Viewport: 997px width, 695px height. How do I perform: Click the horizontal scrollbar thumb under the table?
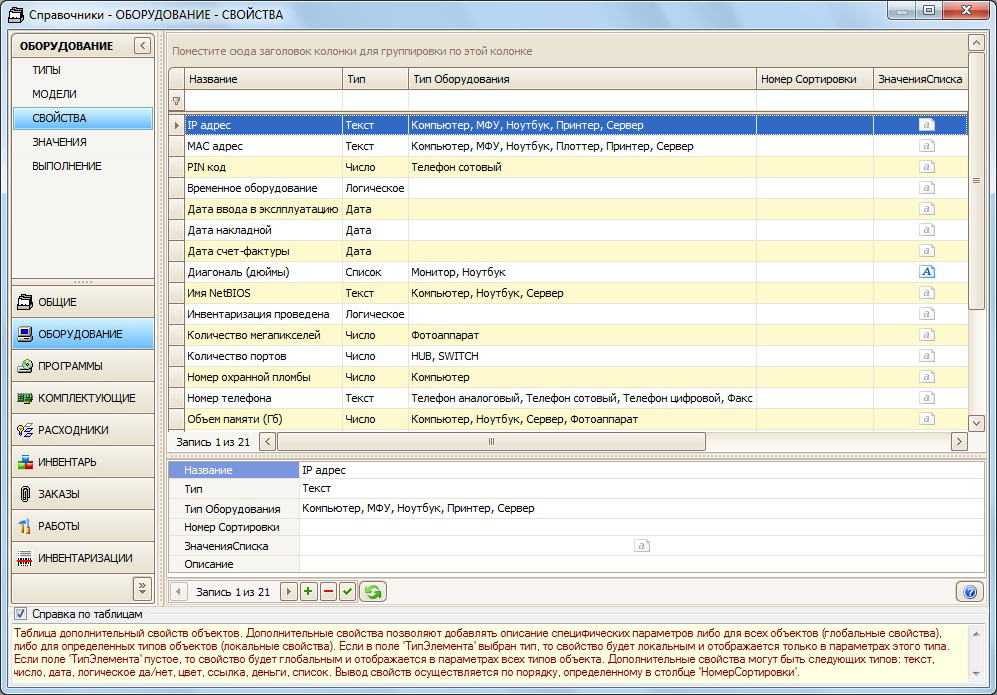click(x=490, y=441)
